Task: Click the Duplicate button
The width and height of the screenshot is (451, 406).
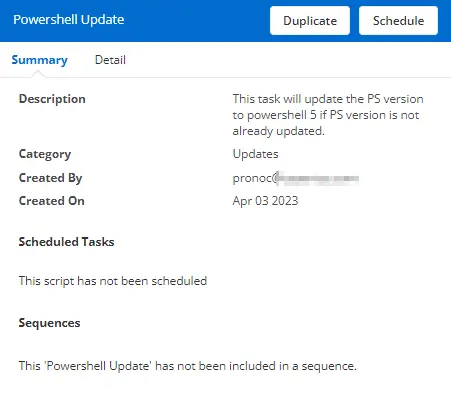Action: tap(310, 21)
